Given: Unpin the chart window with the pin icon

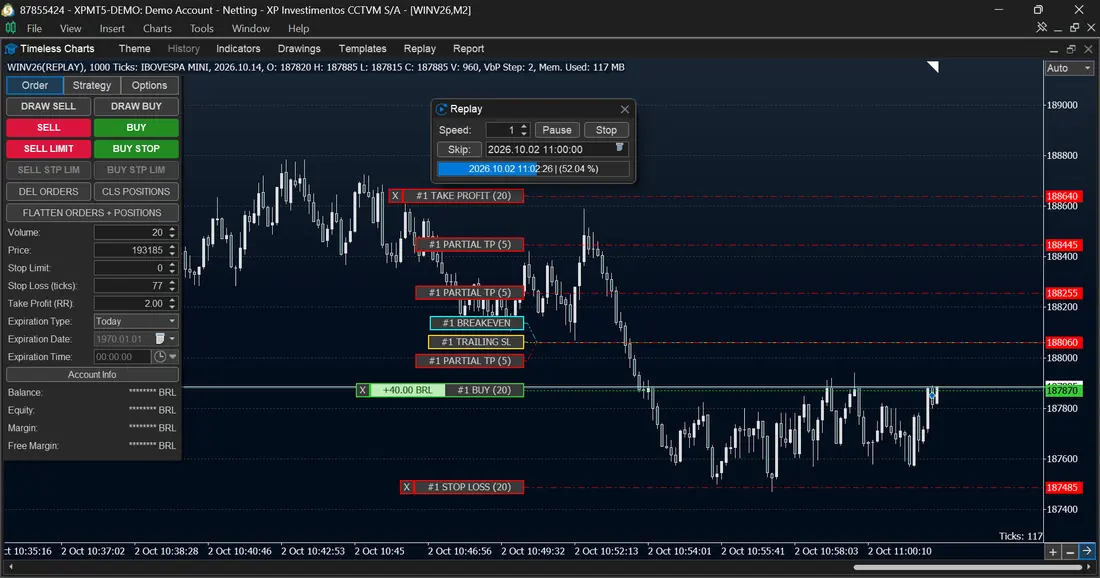Looking at the screenshot, I should pos(1042,27).
